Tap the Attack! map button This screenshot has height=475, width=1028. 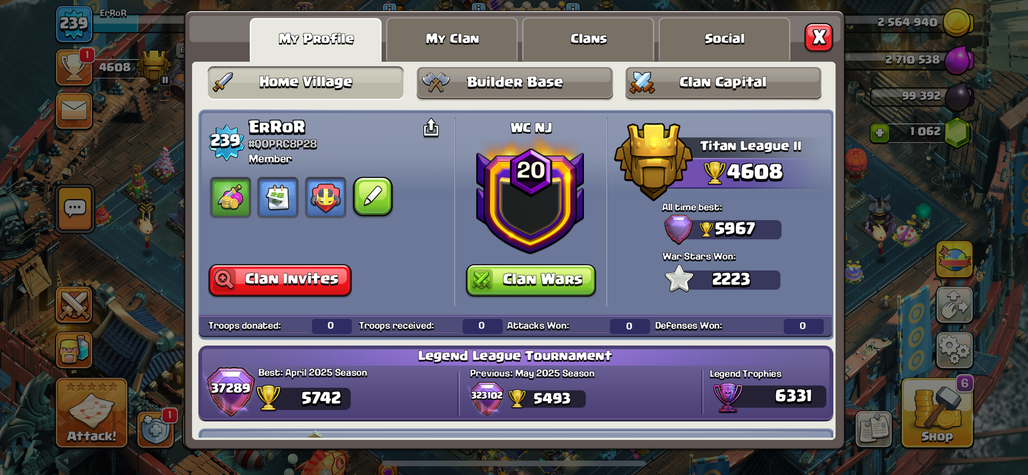coord(91,412)
